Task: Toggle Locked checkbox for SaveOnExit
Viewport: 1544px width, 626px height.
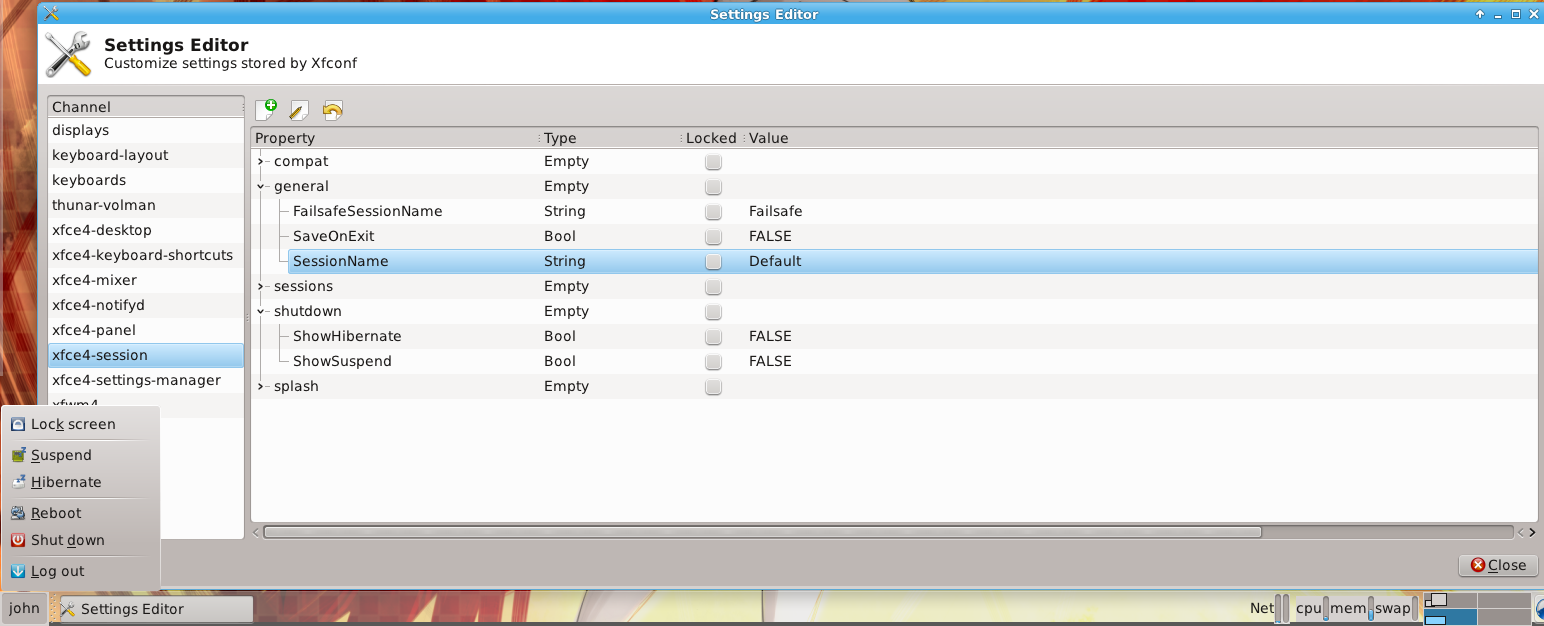Action: [x=713, y=237]
